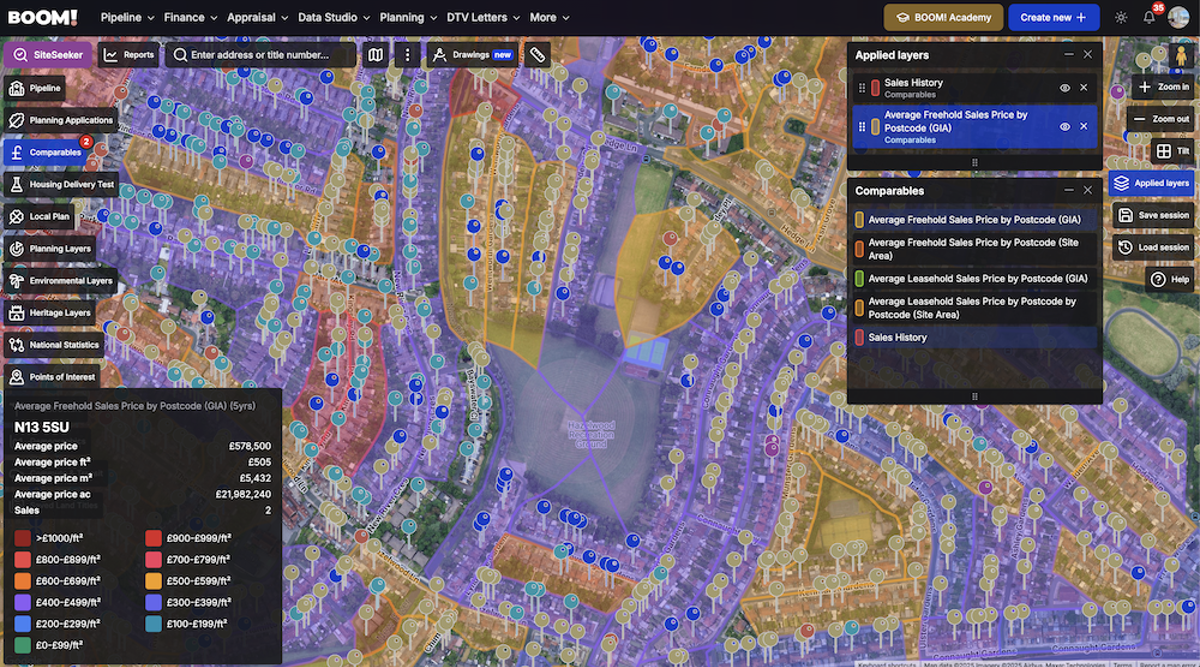This screenshot has width=1200, height=667.
Task: Open the SiteSeeker search tool
Action: (48, 55)
